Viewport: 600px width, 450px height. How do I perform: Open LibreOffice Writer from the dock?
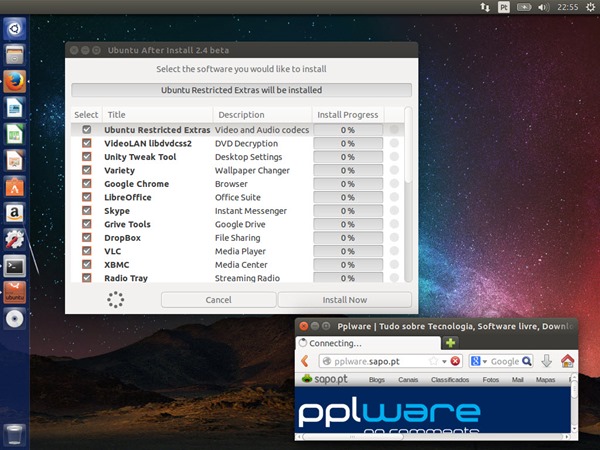(15, 108)
